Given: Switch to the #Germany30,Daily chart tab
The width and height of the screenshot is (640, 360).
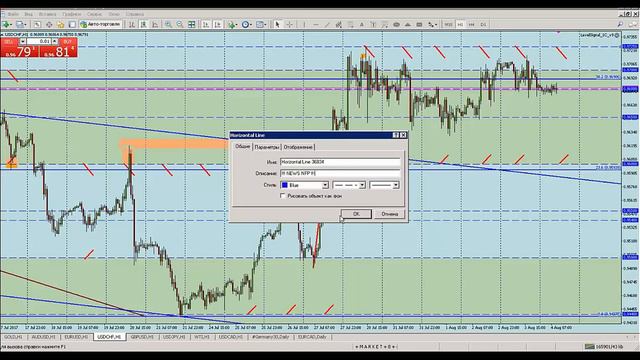Looking at the screenshot, I should click(x=270, y=337).
